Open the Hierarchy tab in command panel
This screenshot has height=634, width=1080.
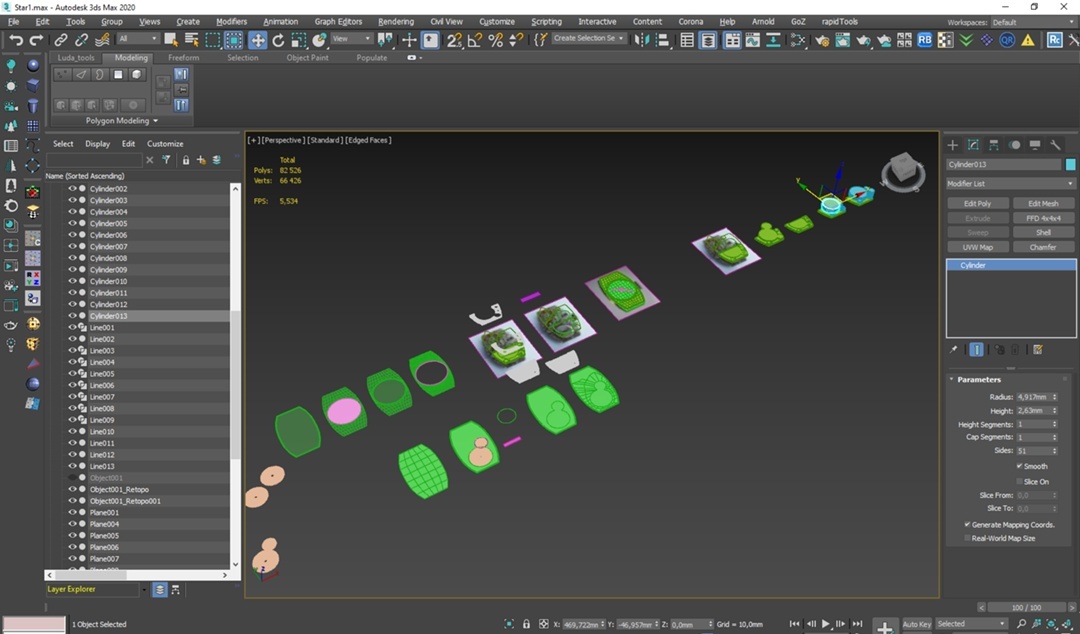(993, 145)
